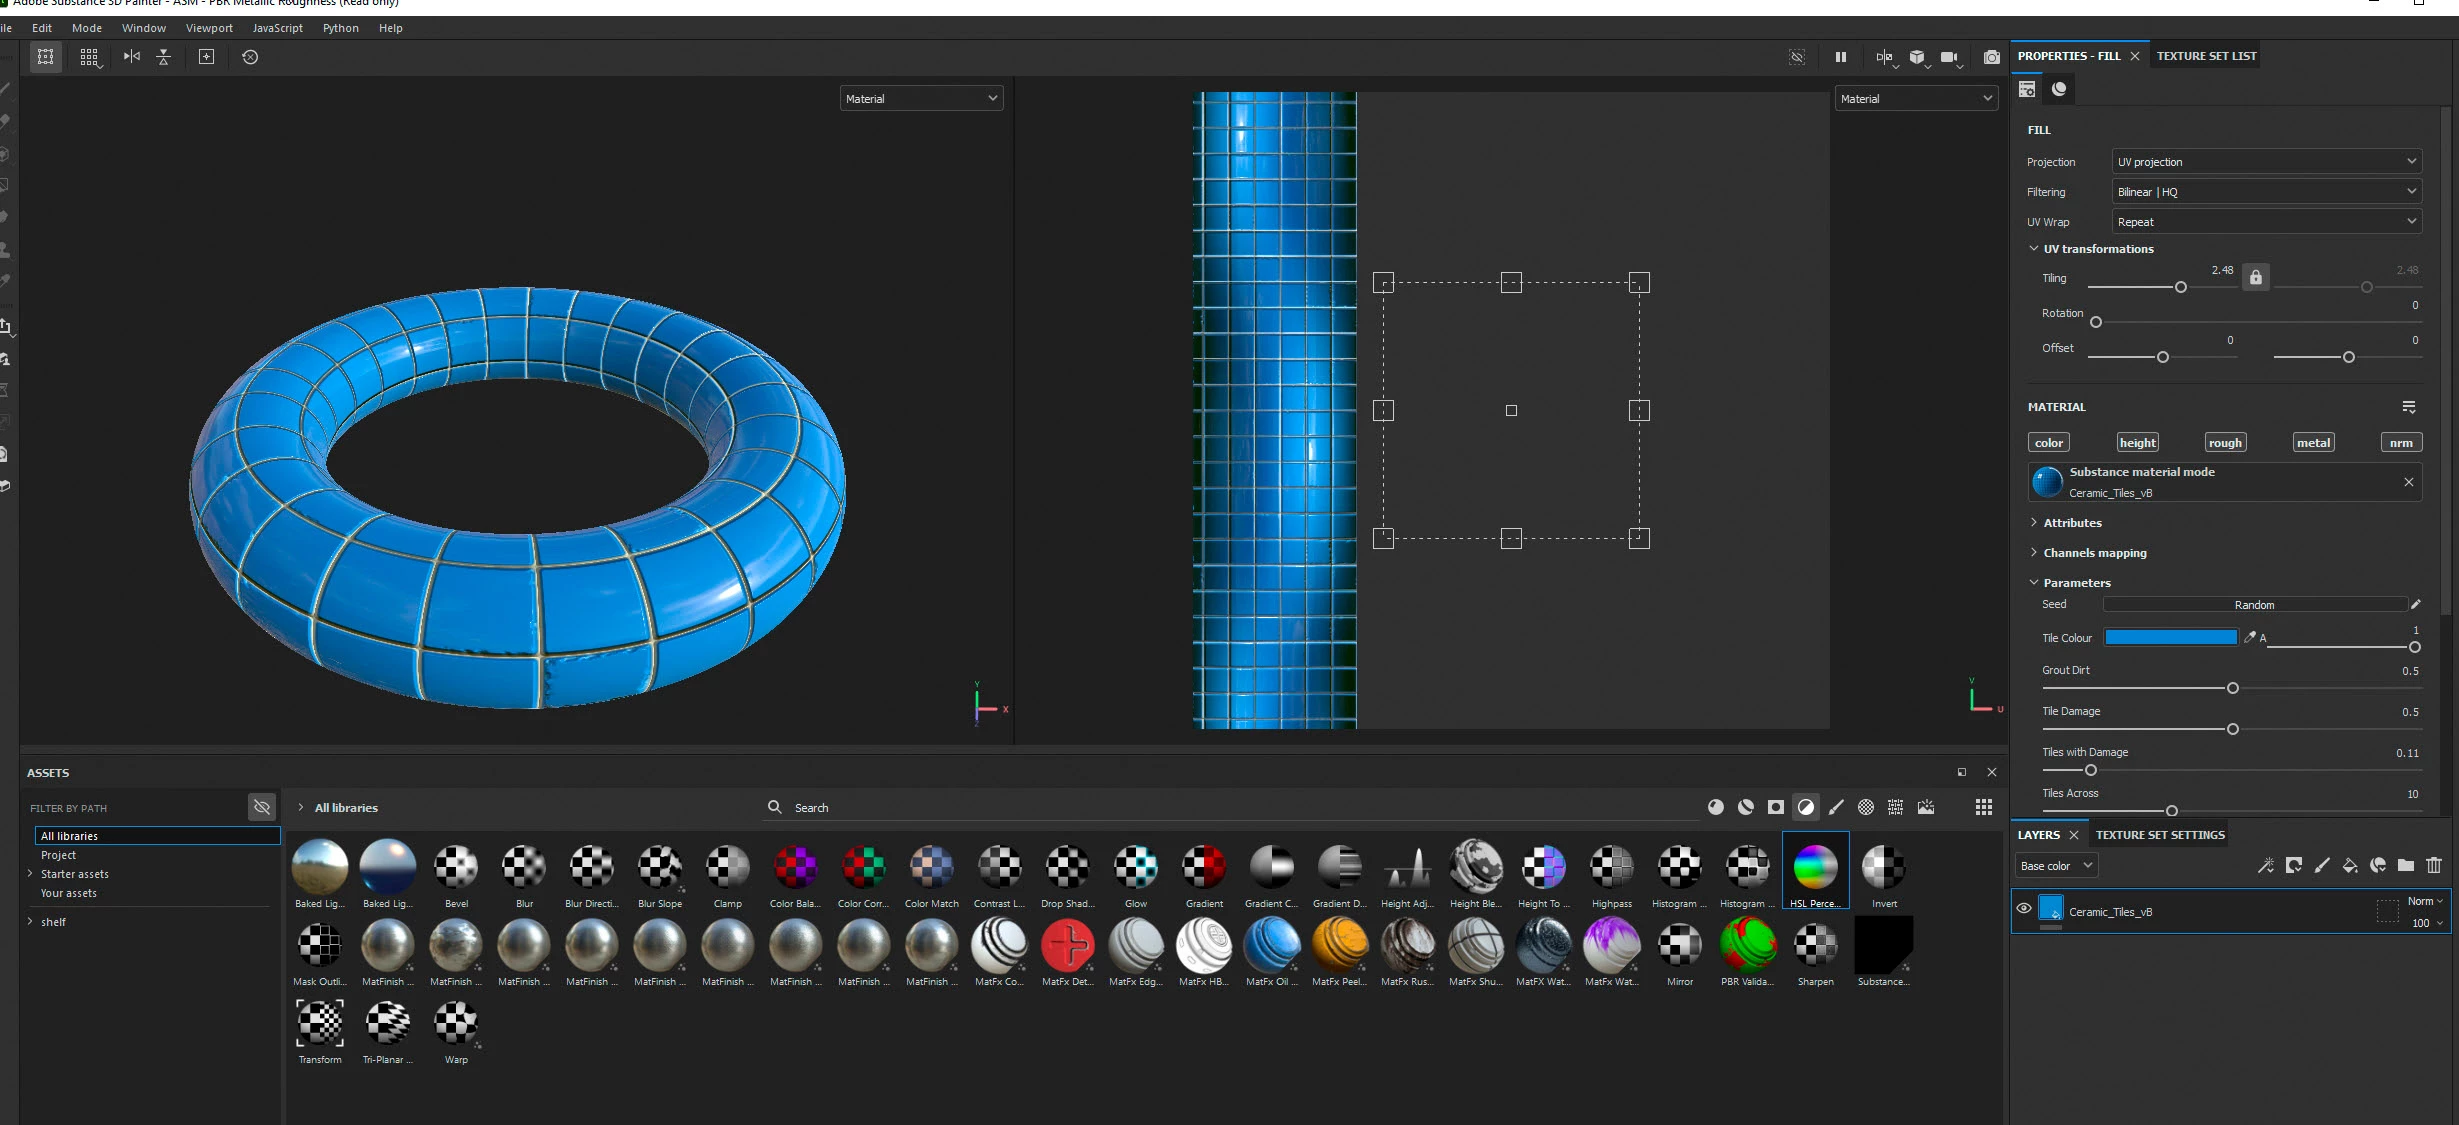Add a folder in the Layers panel

pos(2406,866)
